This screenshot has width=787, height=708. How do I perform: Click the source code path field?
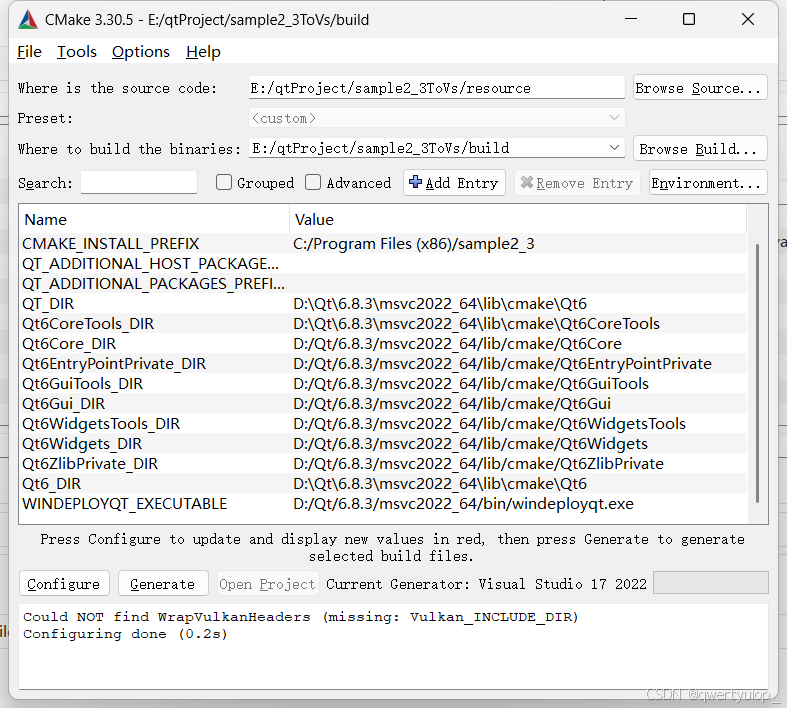point(436,88)
